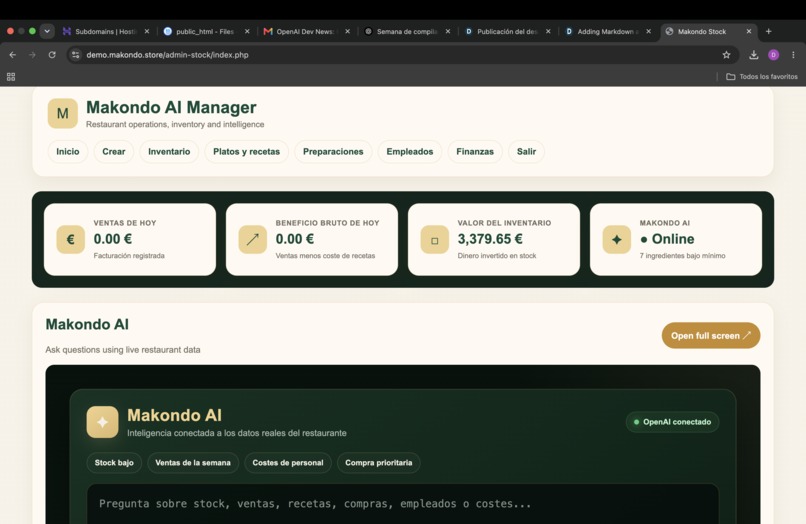
Task: Click the 3,379.65 € inventory value
Action: pos(490,239)
